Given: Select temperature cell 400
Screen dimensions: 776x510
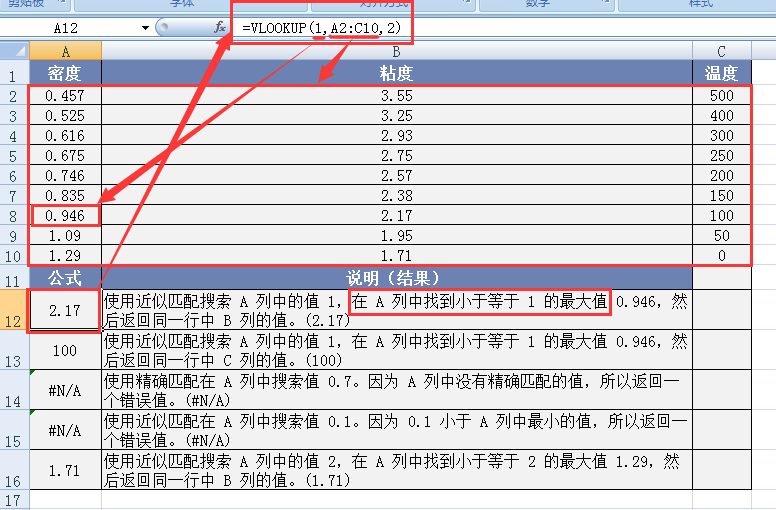Looking at the screenshot, I should (722, 115).
